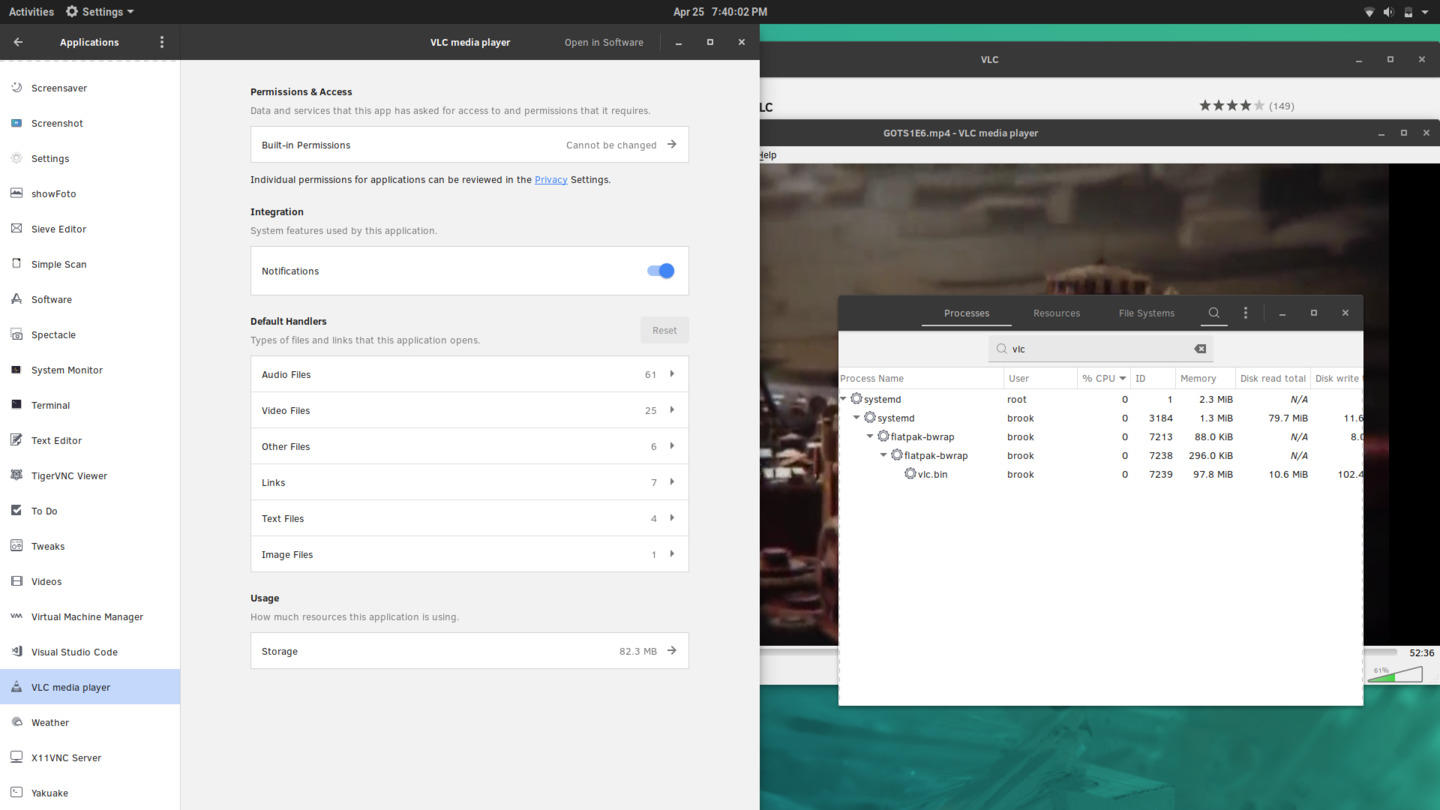Open the Privacy settings link
Viewport: 1440px width, 810px height.
[x=551, y=180]
